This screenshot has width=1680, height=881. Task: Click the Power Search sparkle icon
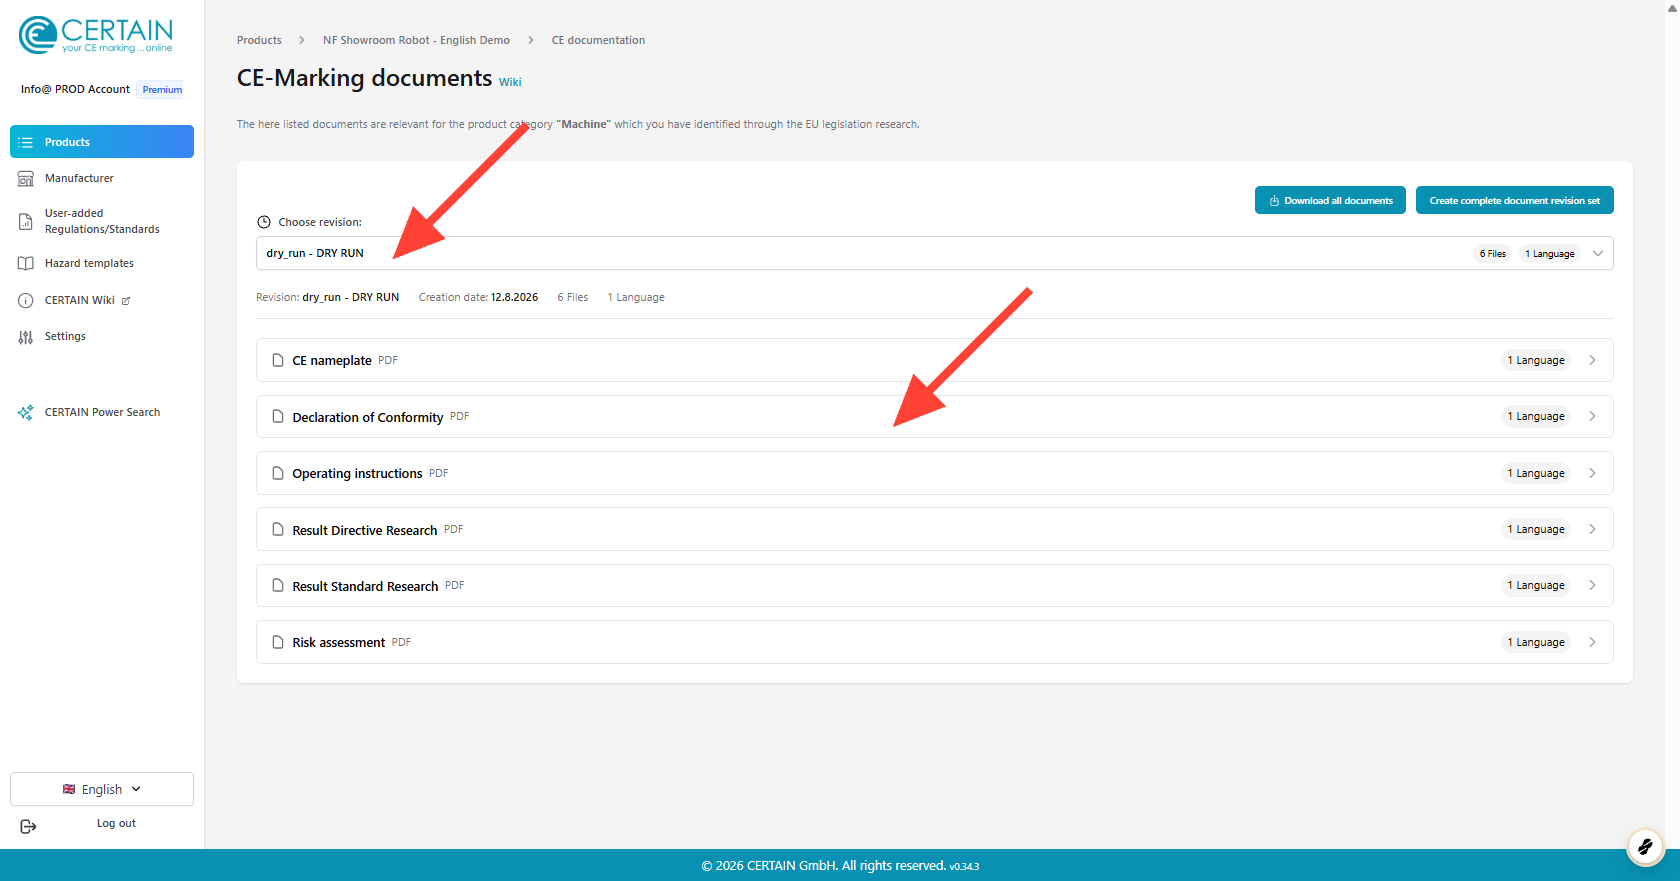[26, 412]
